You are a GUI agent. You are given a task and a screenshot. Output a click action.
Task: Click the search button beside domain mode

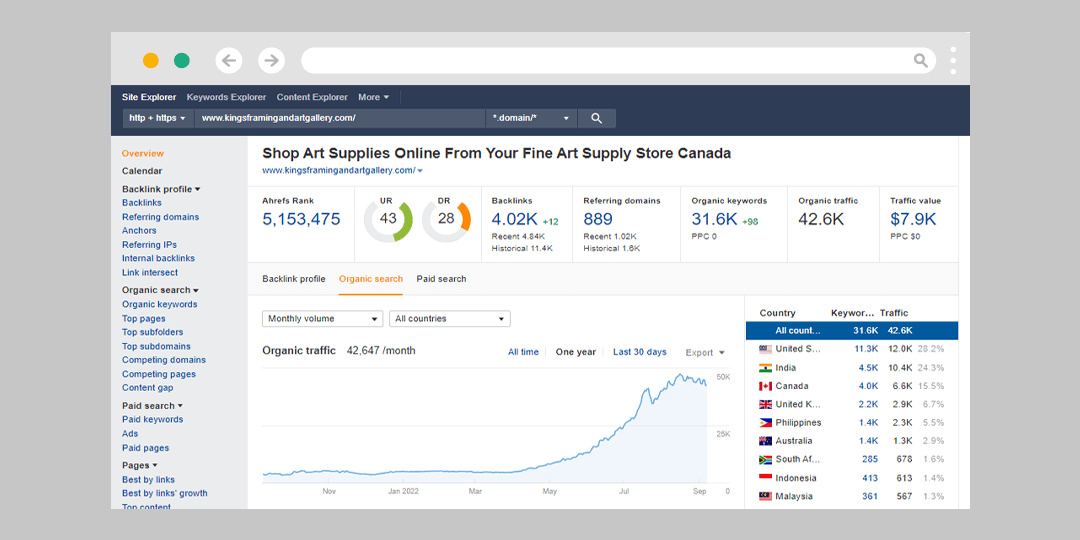(x=597, y=118)
